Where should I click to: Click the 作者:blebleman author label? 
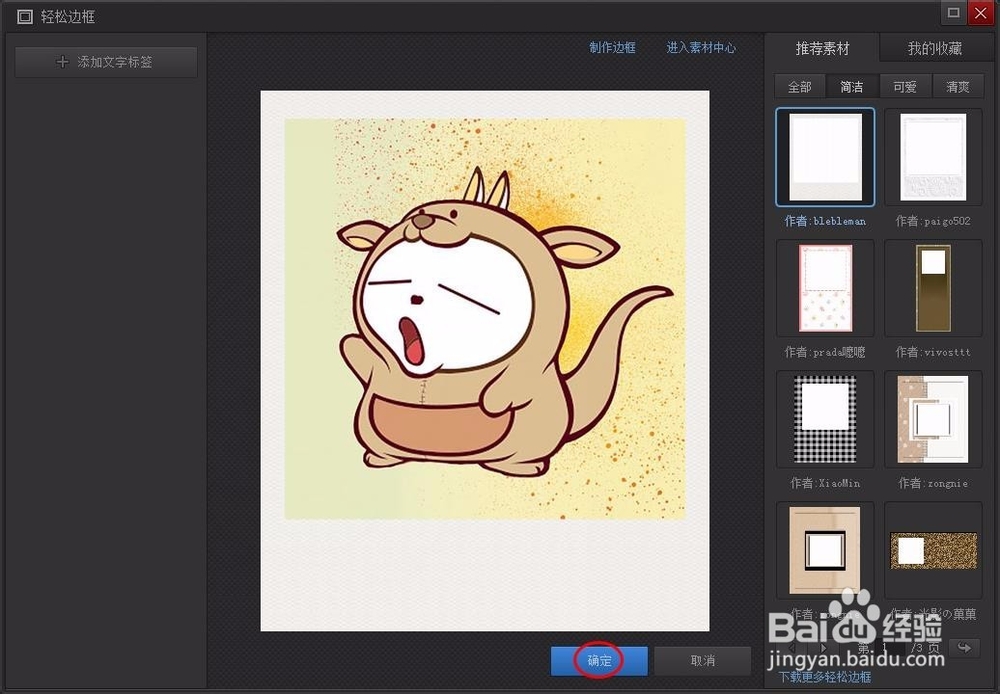tap(825, 221)
